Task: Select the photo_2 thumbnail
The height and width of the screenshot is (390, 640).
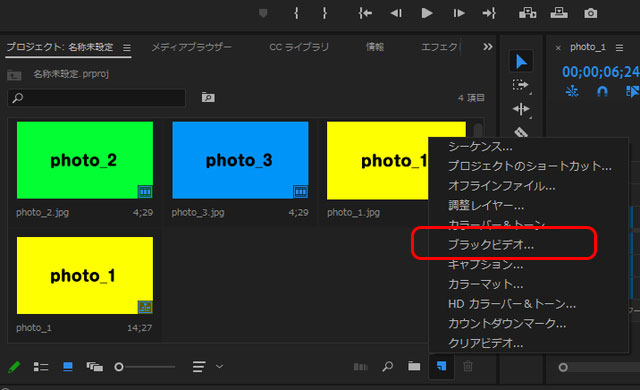Action: 85,160
